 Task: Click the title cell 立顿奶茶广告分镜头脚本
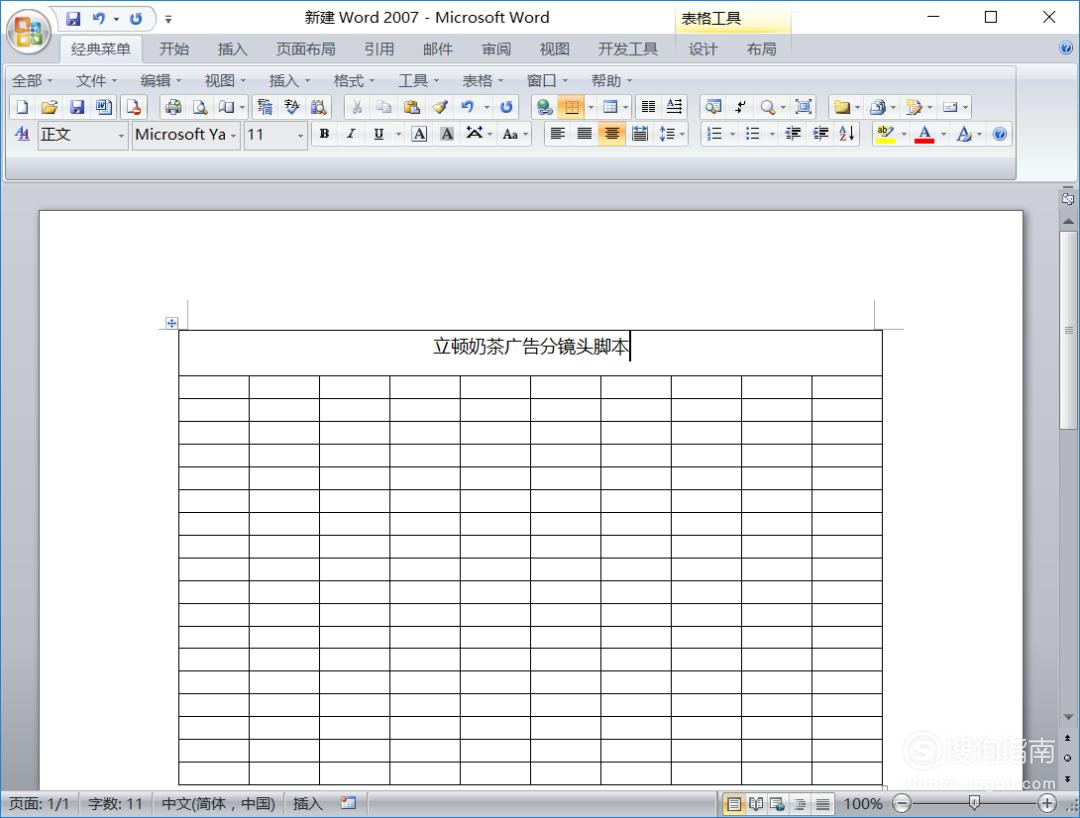click(x=530, y=352)
